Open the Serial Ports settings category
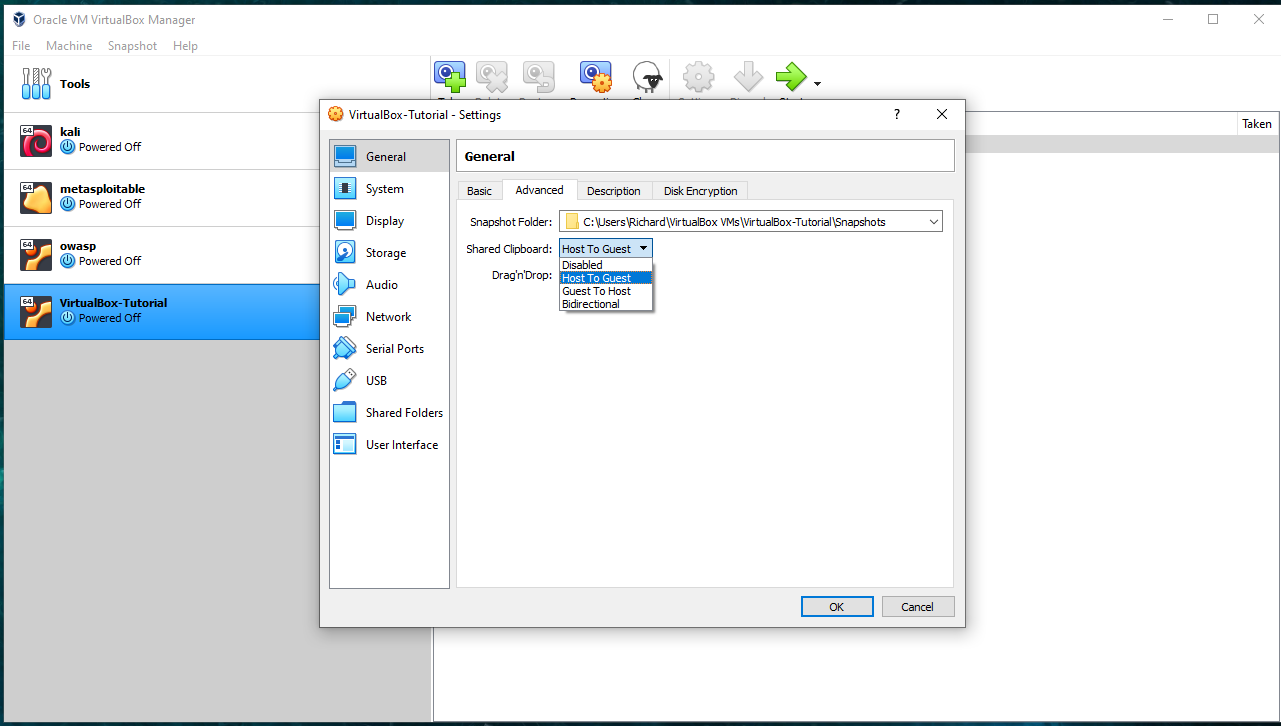 389,348
